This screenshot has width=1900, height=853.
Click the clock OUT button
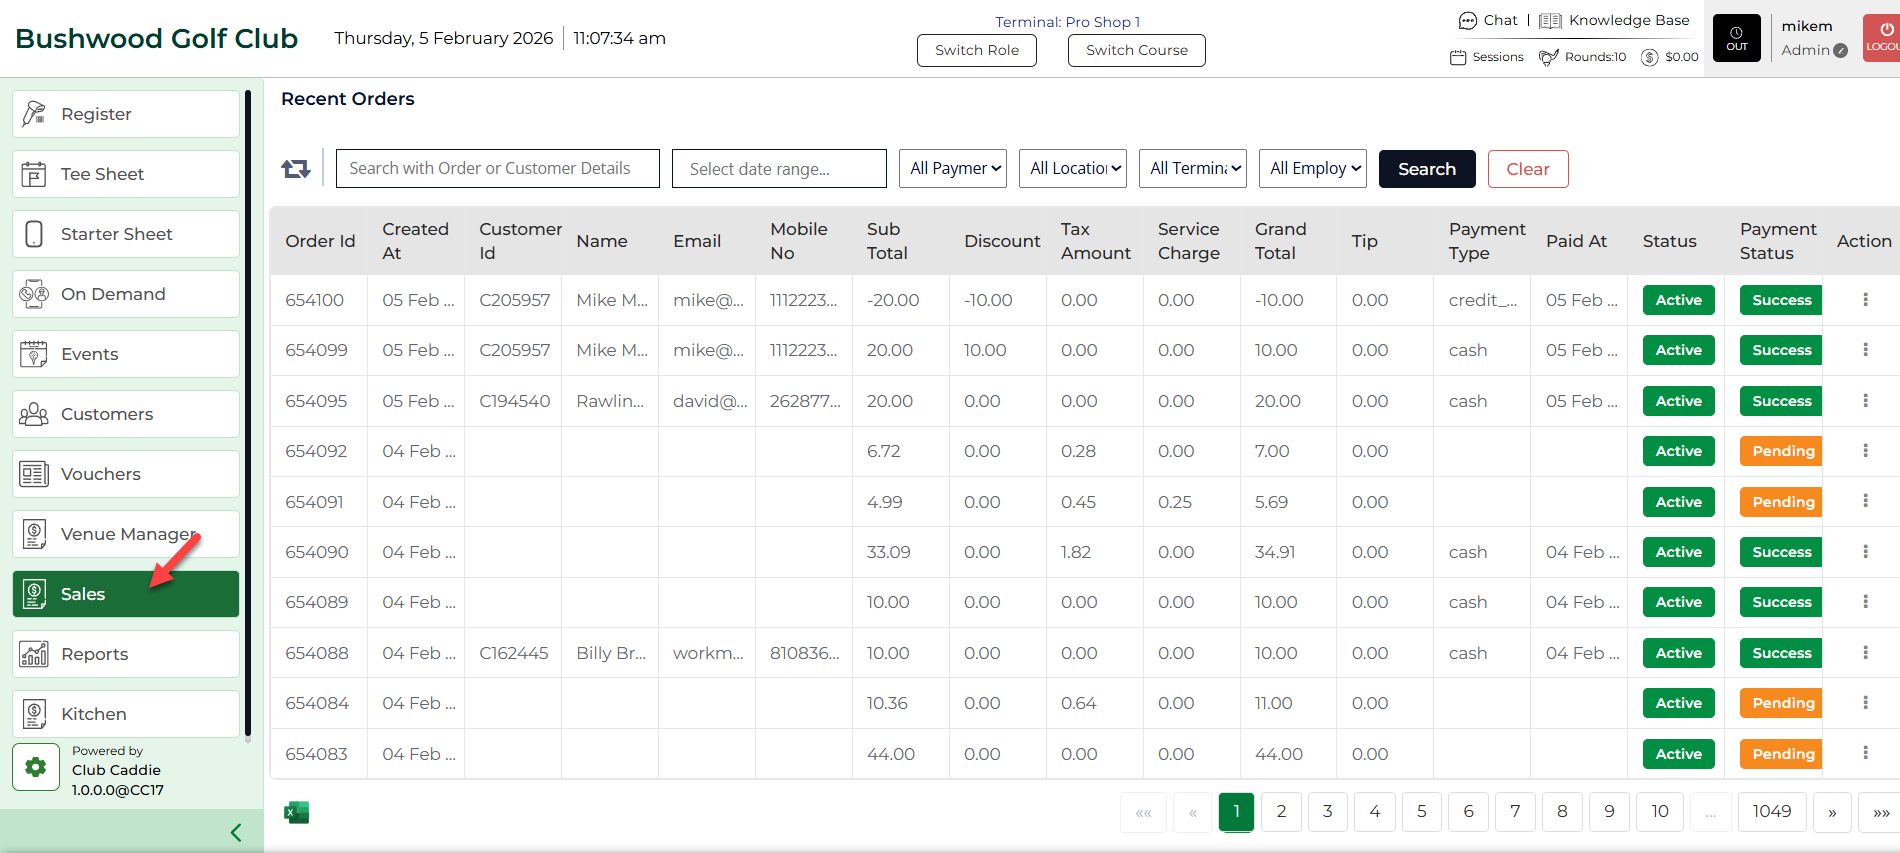pos(1736,38)
